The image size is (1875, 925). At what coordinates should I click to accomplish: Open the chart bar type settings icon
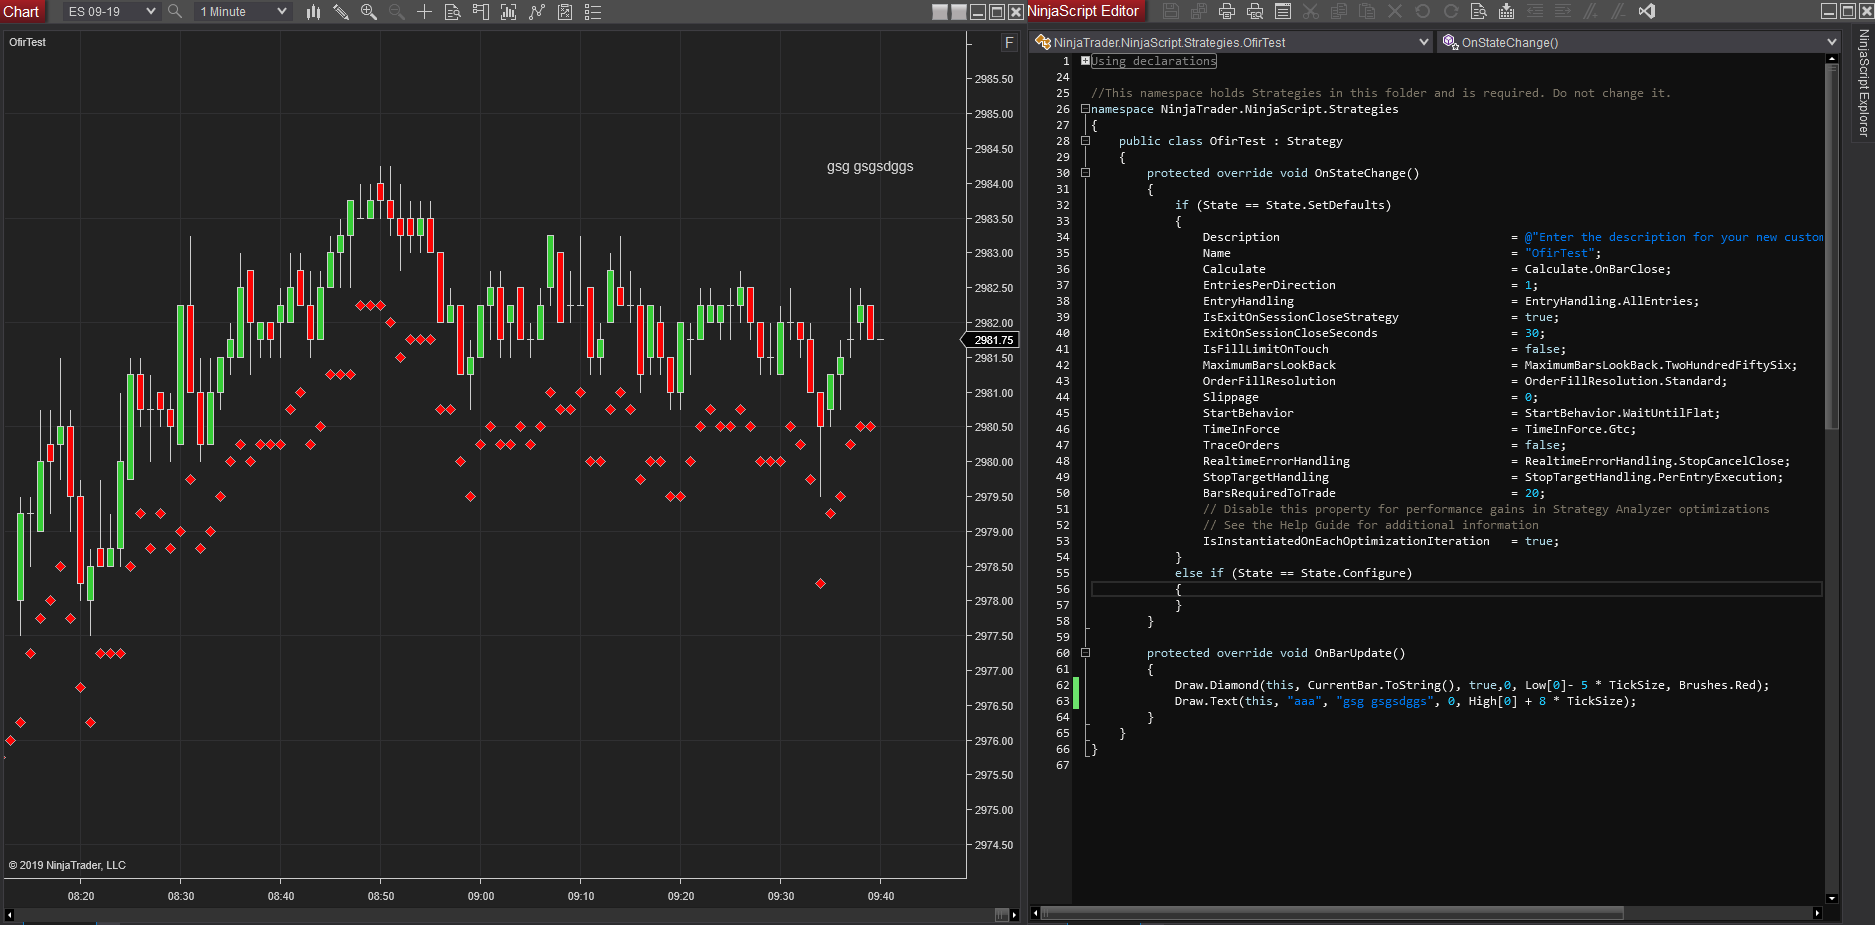tap(313, 12)
